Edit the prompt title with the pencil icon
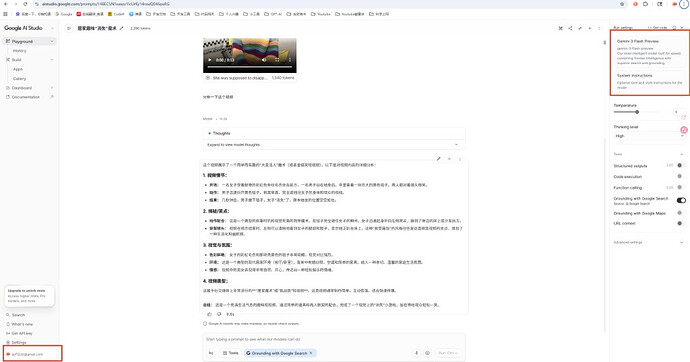 (121, 28)
